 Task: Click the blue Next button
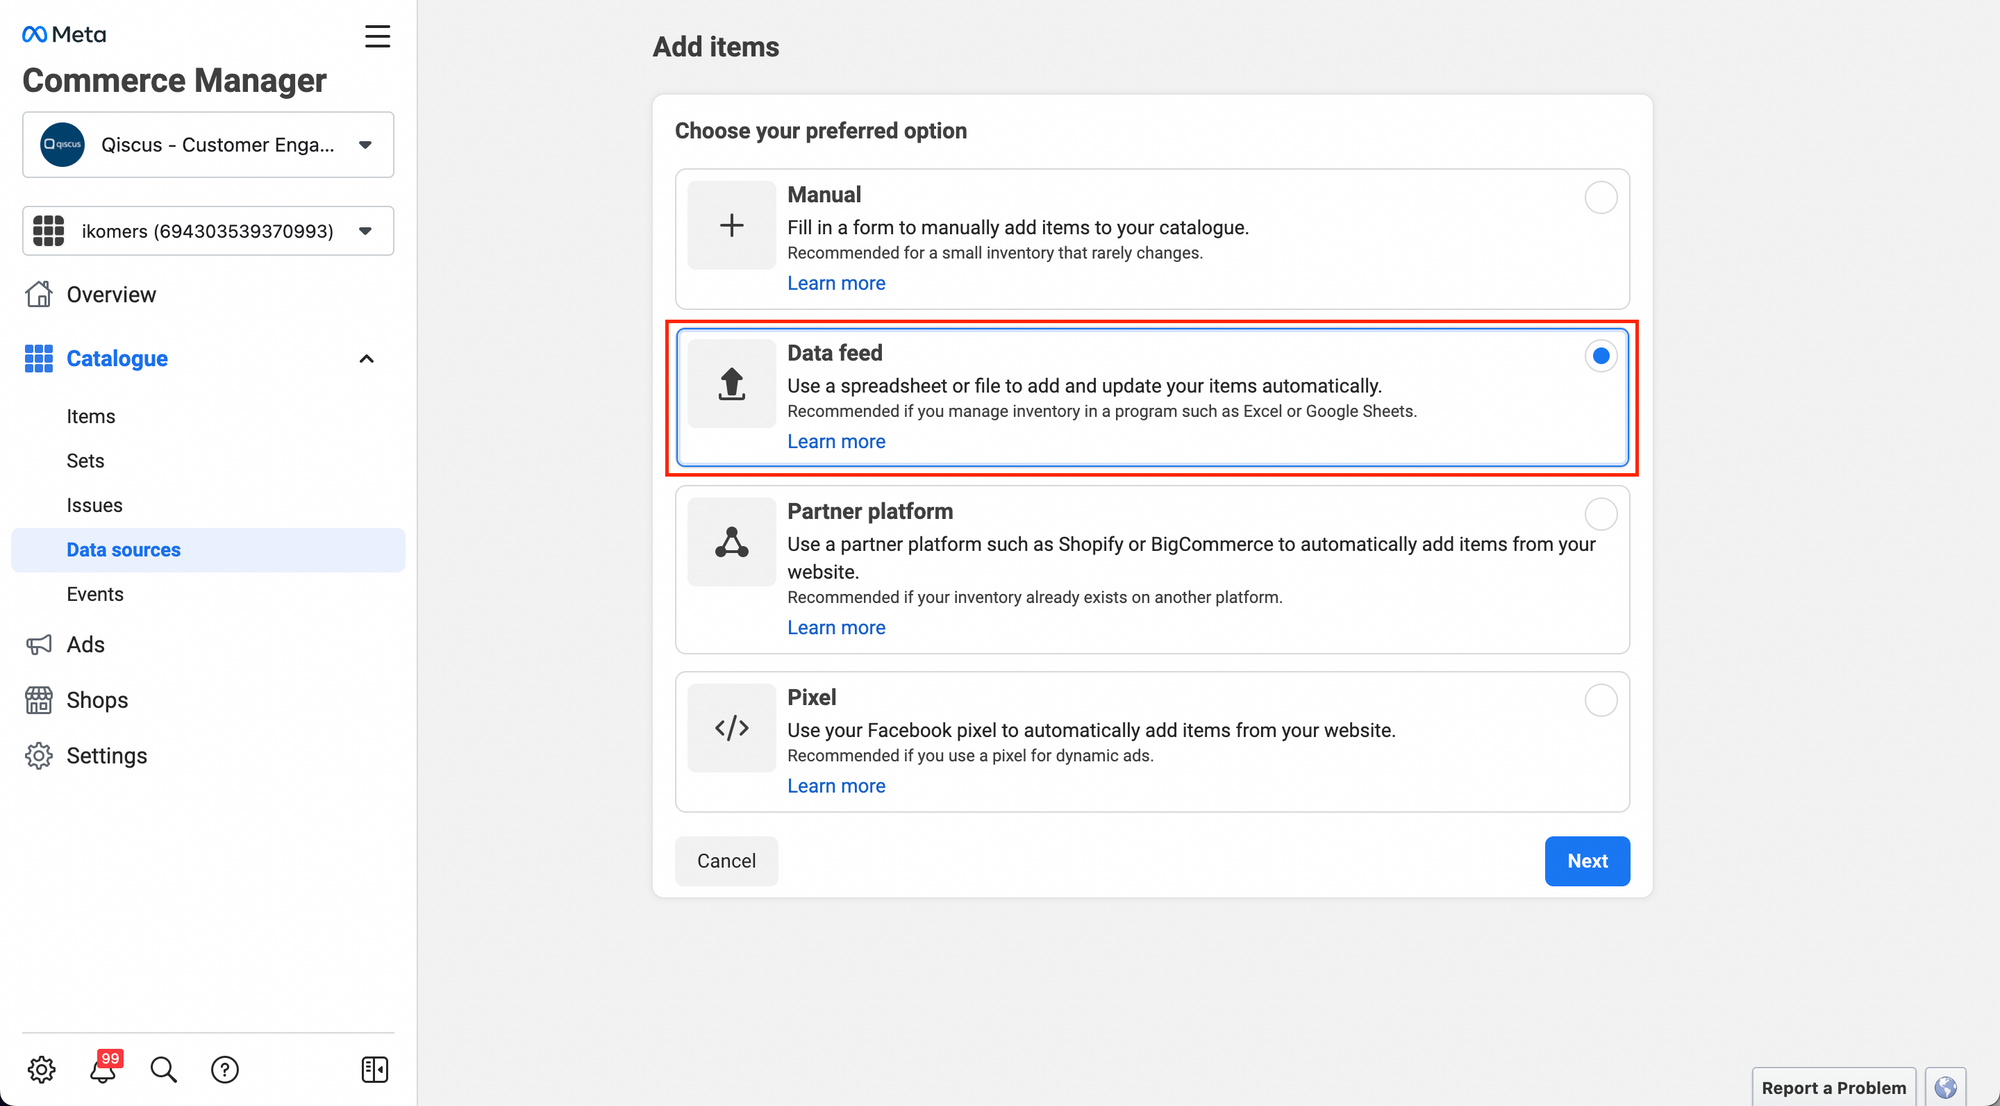[1587, 861]
